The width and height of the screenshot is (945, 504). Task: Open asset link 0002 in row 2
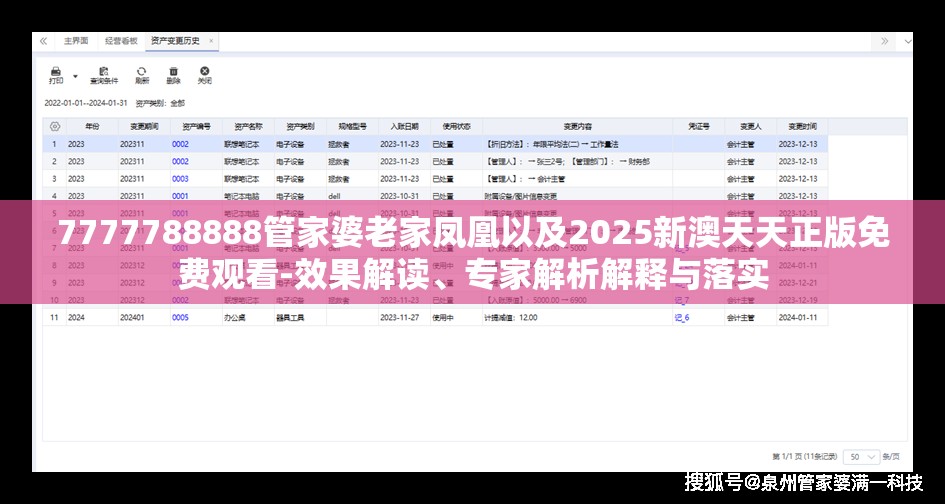pos(180,162)
